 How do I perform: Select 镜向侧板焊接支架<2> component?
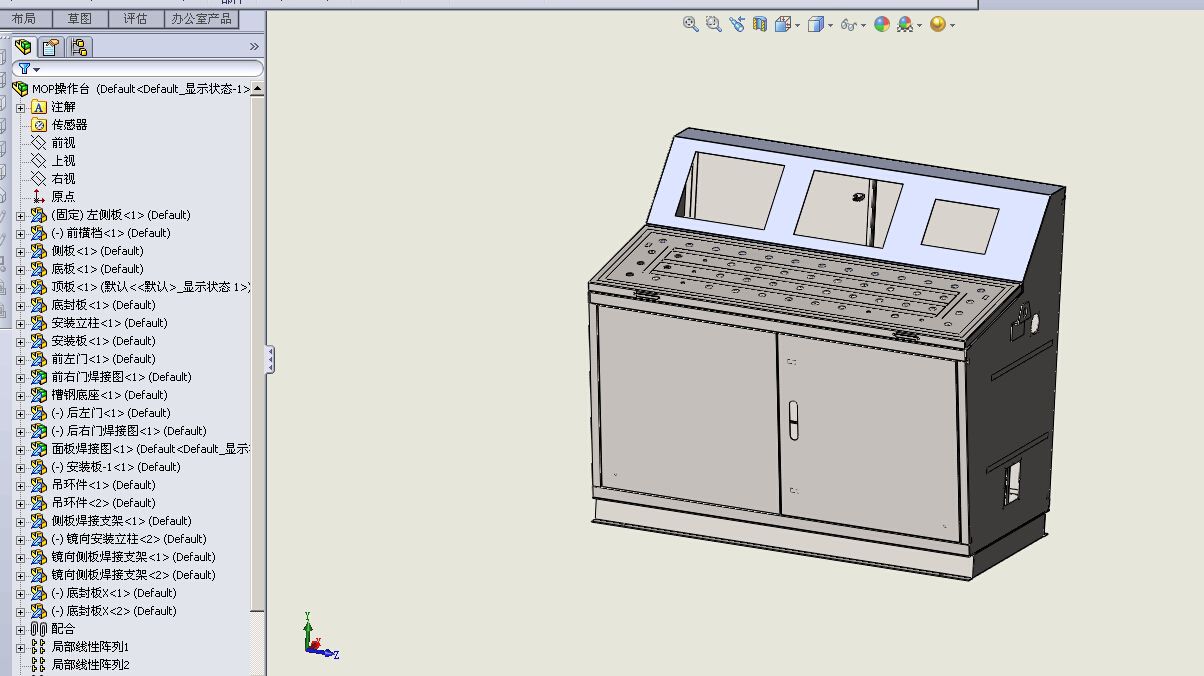pos(133,575)
